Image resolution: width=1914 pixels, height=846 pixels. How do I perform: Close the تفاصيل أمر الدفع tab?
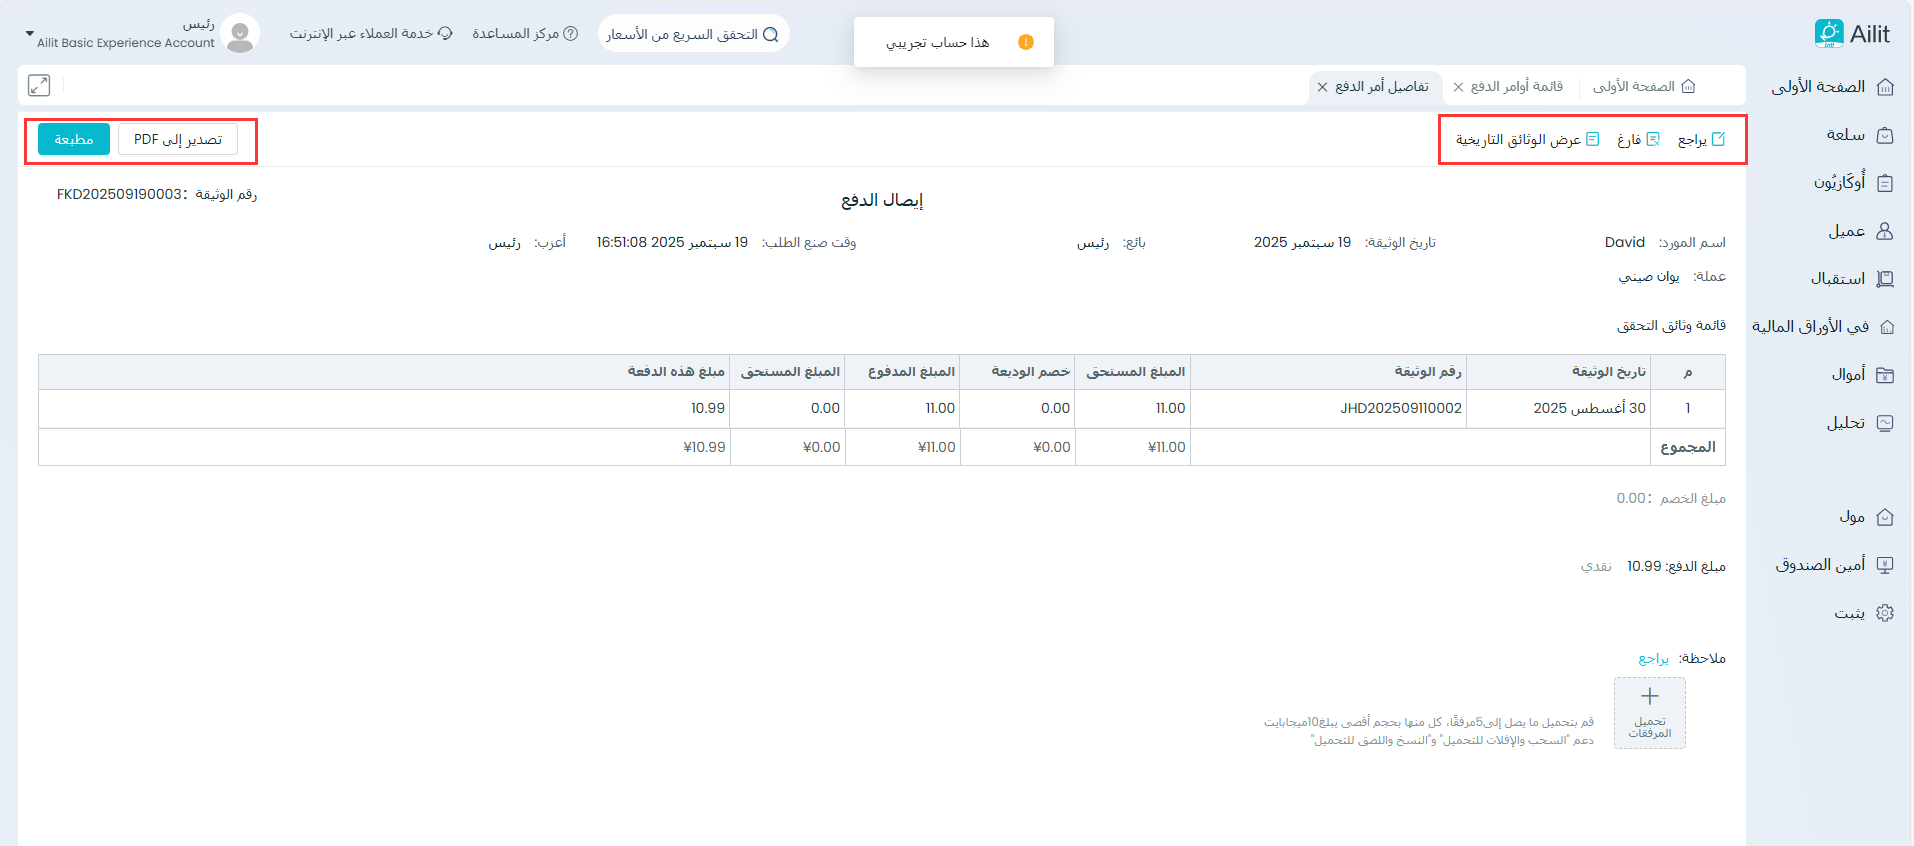[x=1322, y=87]
